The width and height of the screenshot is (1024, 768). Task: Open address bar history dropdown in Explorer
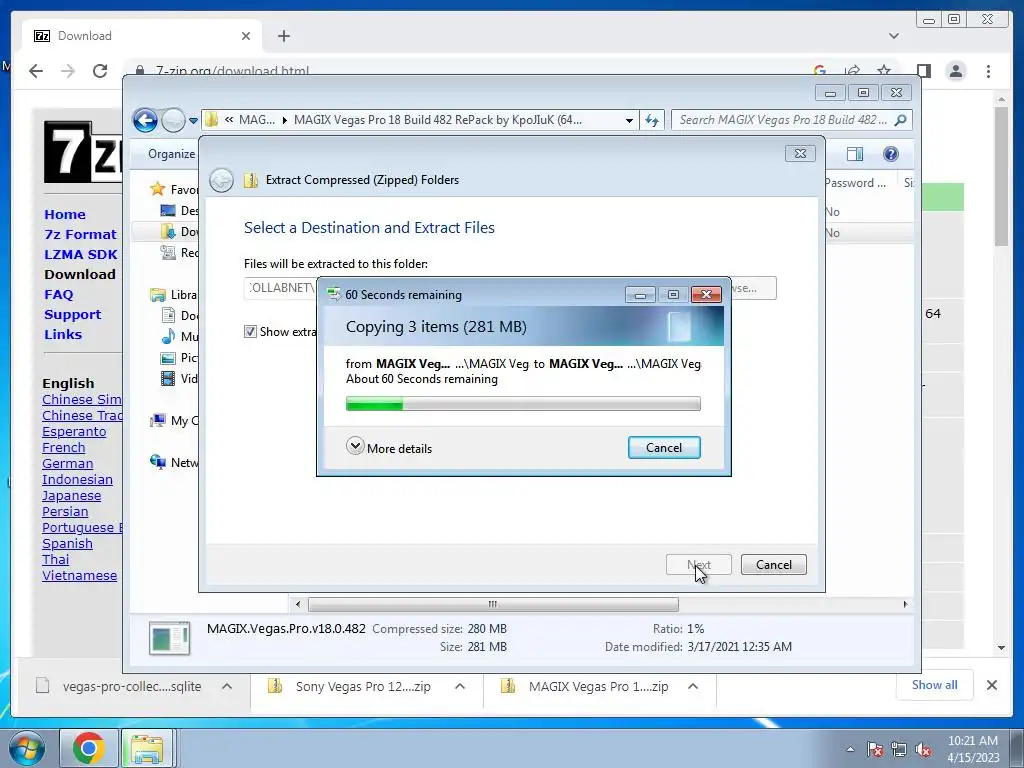tap(629, 120)
